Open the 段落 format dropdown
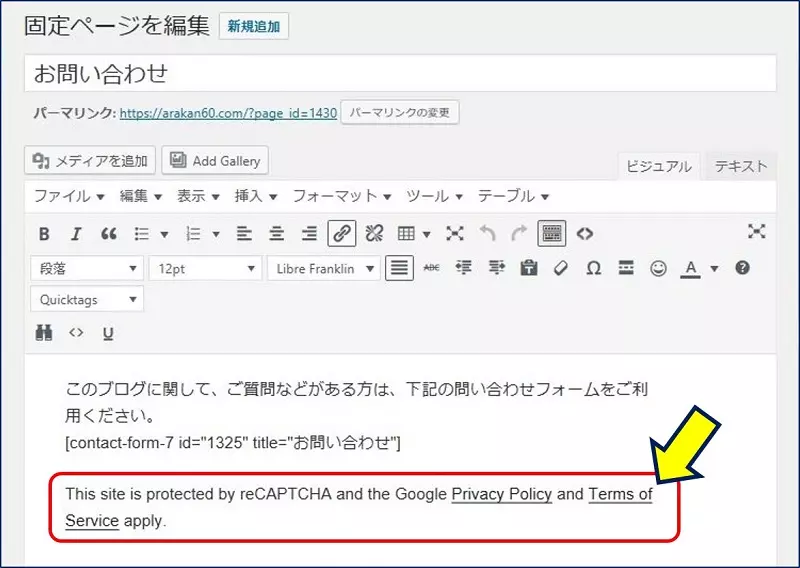The height and width of the screenshot is (568, 800). 87,268
